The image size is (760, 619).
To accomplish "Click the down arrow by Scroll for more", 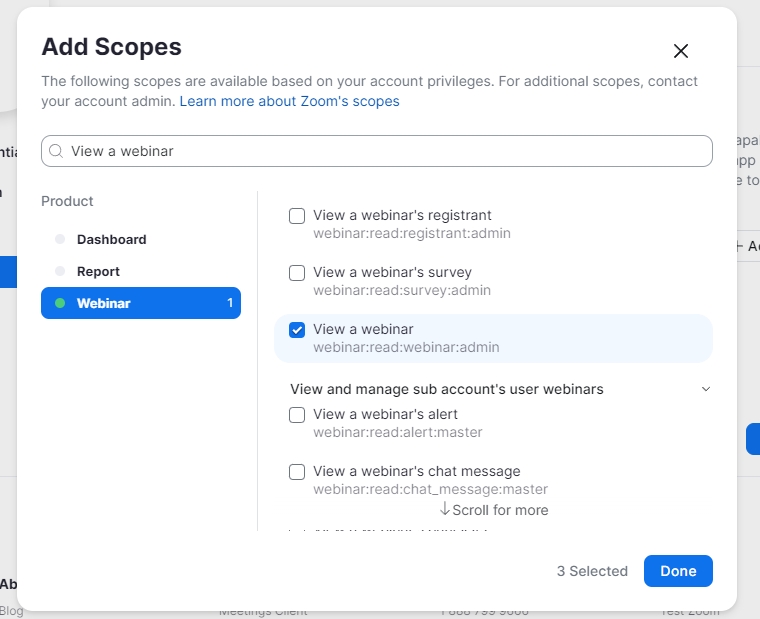I will click(x=445, y=509).
